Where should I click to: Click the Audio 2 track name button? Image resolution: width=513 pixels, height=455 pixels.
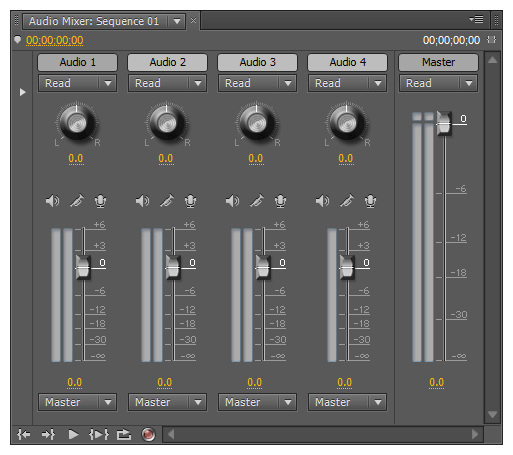coord(167,62)
